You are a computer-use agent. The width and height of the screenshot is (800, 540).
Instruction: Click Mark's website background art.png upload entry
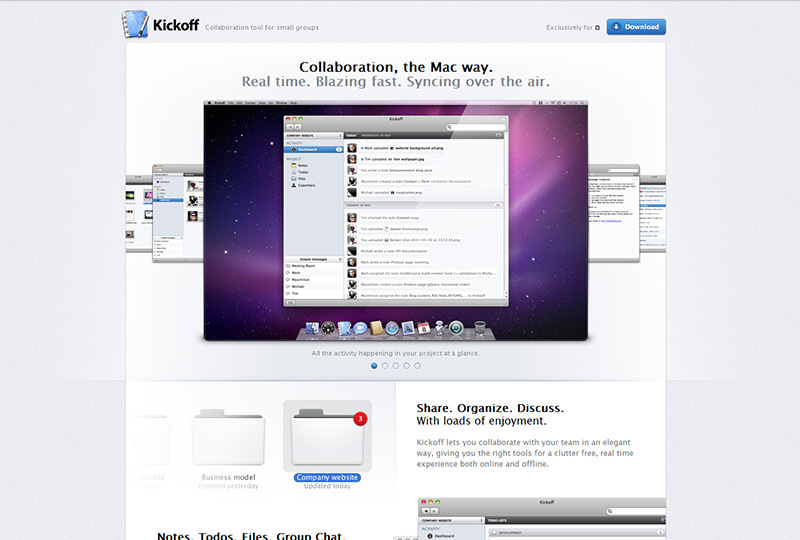click(x=402, y=148)
